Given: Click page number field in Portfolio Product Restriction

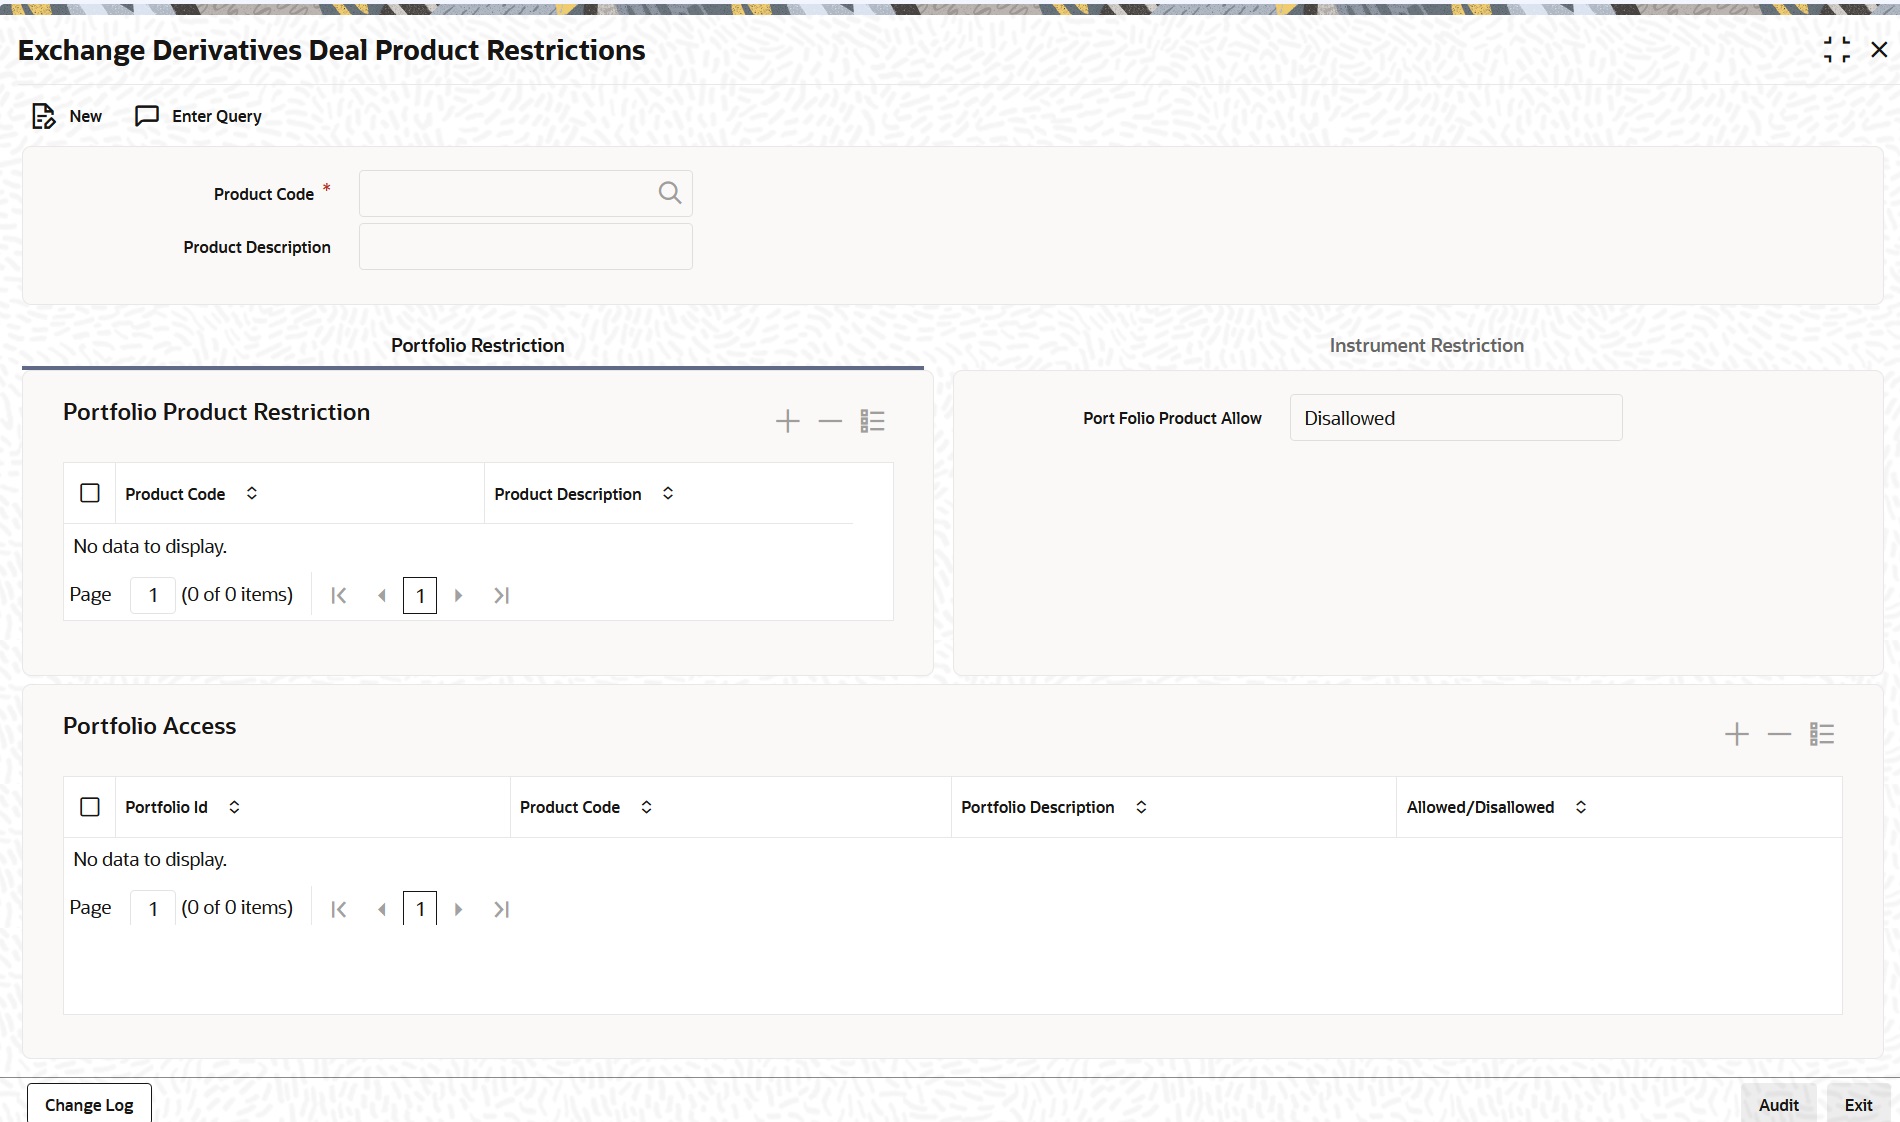Looking at the screenshot, I should pyautogui.click(x=153, y=595).
